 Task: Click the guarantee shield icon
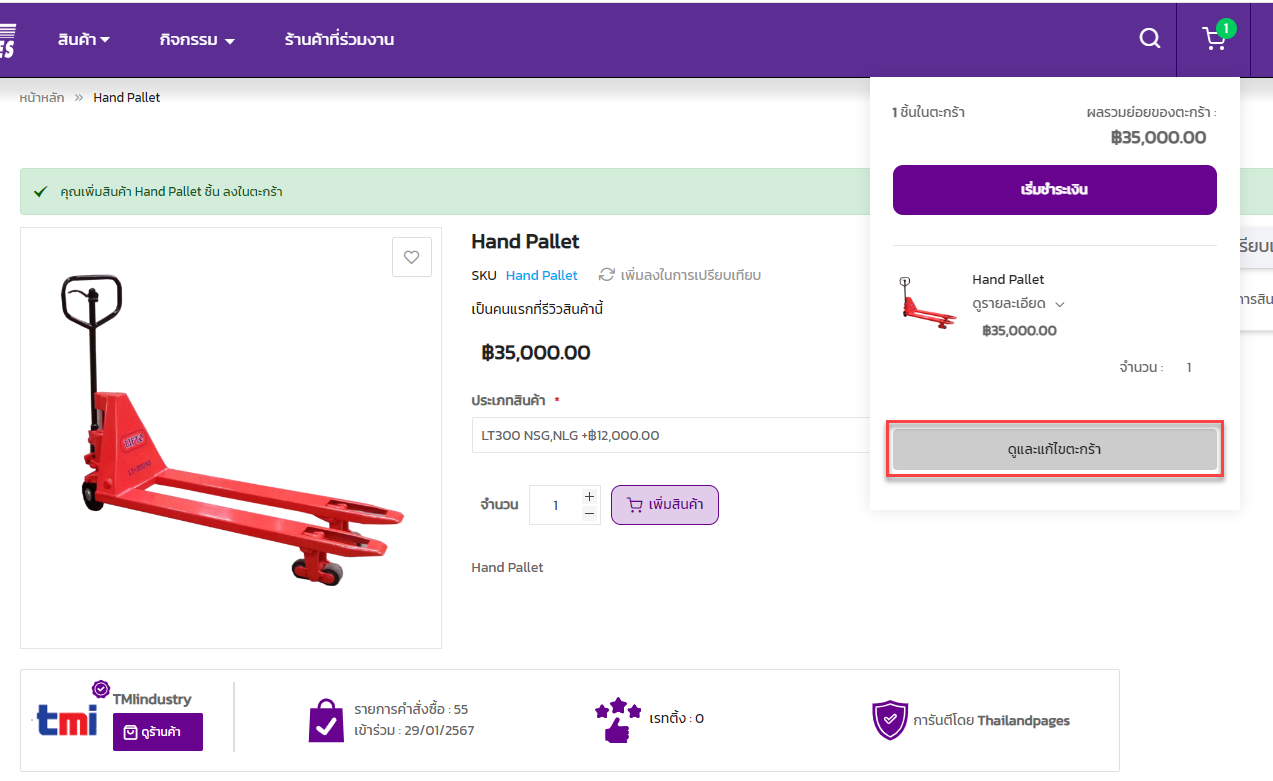[x=889, y=719]
